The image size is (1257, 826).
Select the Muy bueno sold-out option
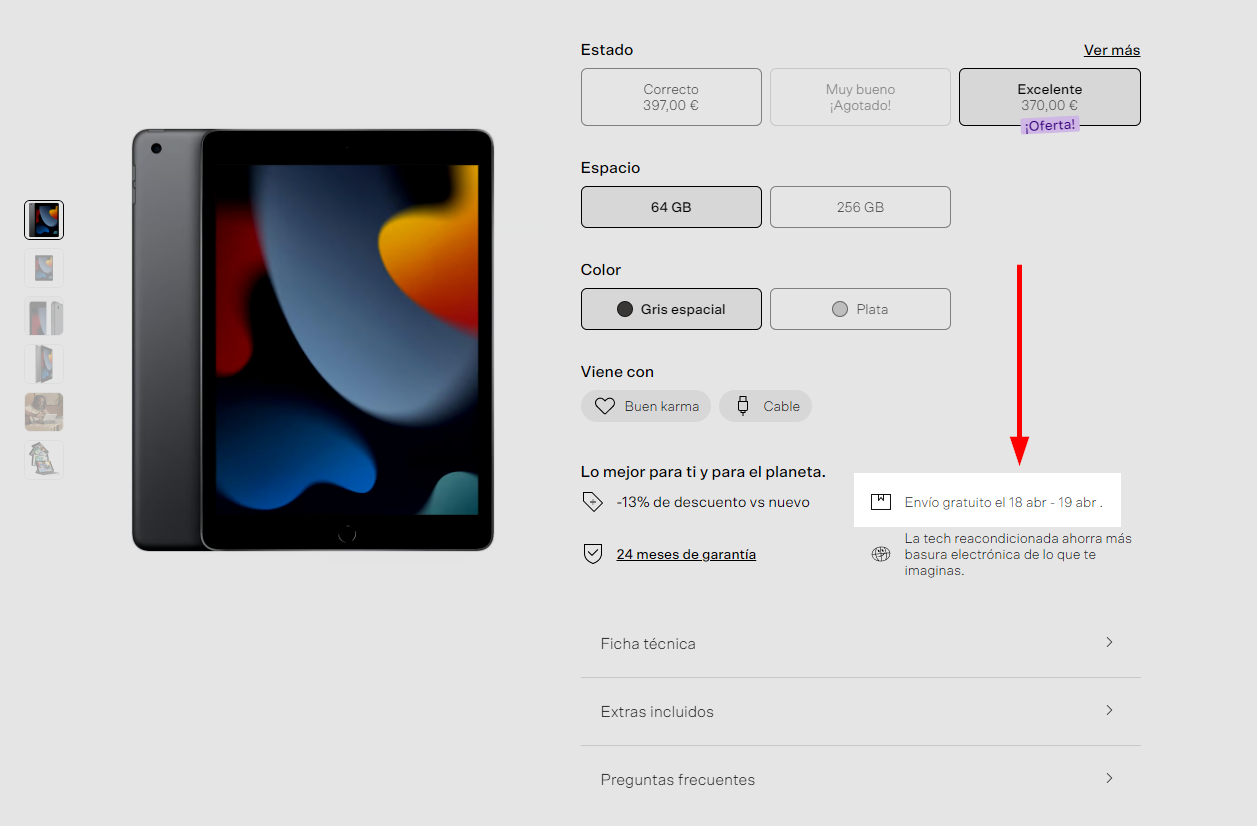860,97
